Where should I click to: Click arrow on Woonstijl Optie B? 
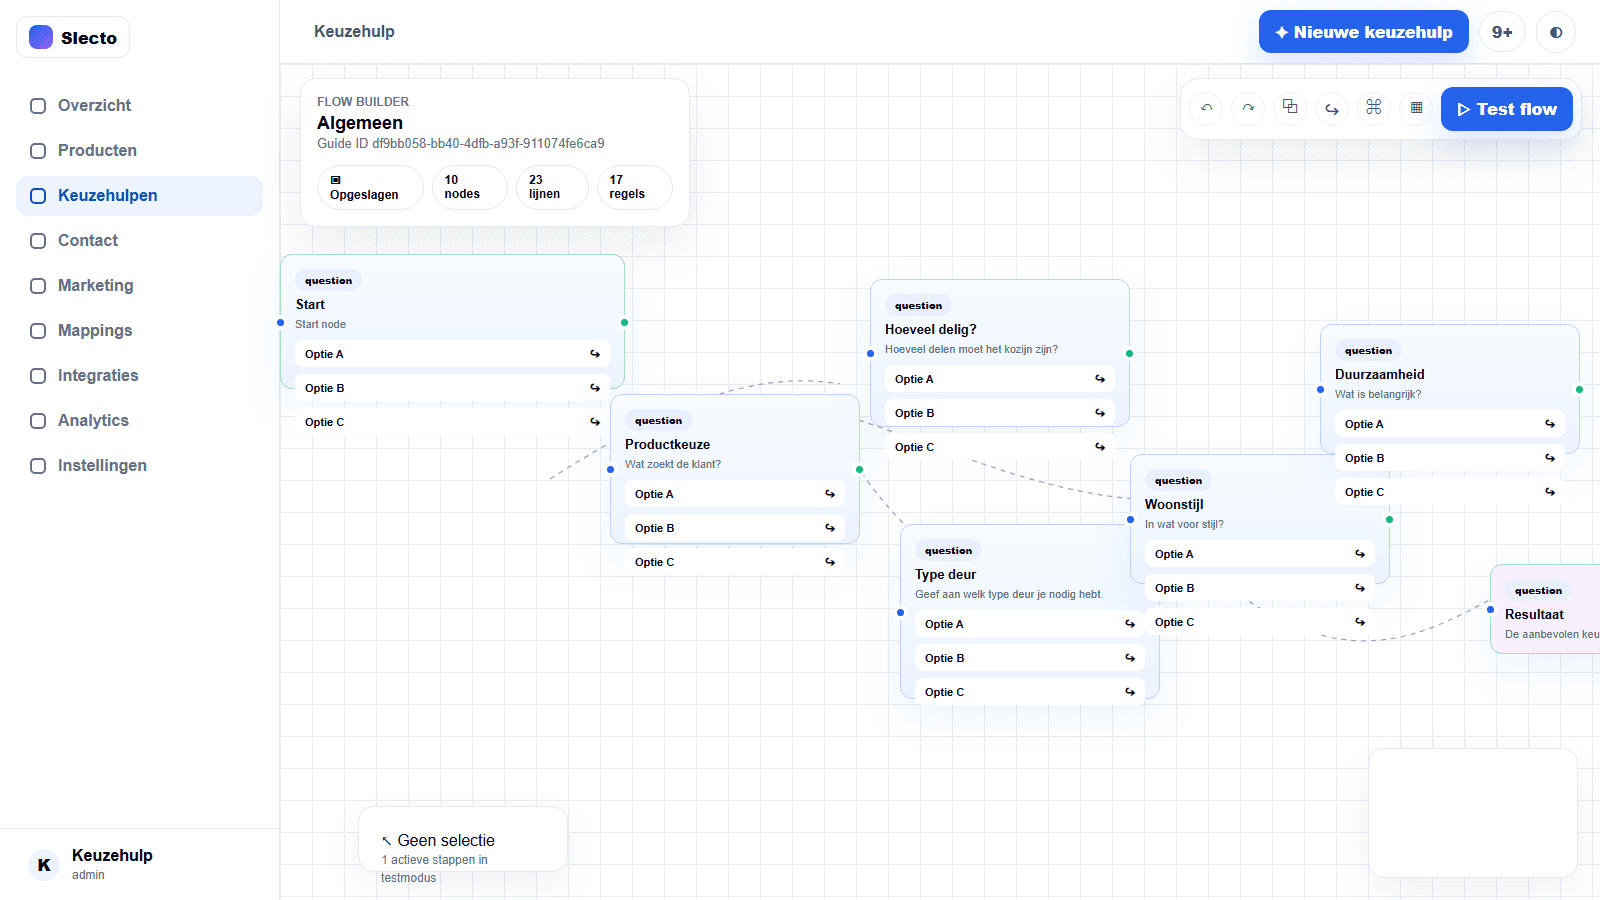(1360, 588)
